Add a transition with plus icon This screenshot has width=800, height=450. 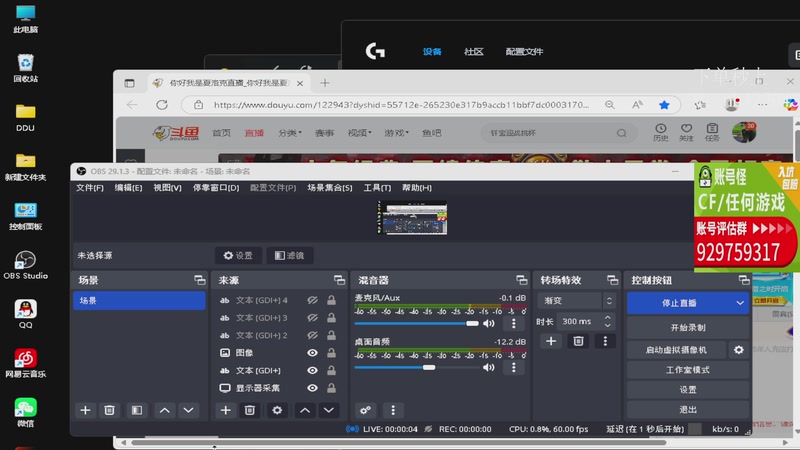click(551, 341)
